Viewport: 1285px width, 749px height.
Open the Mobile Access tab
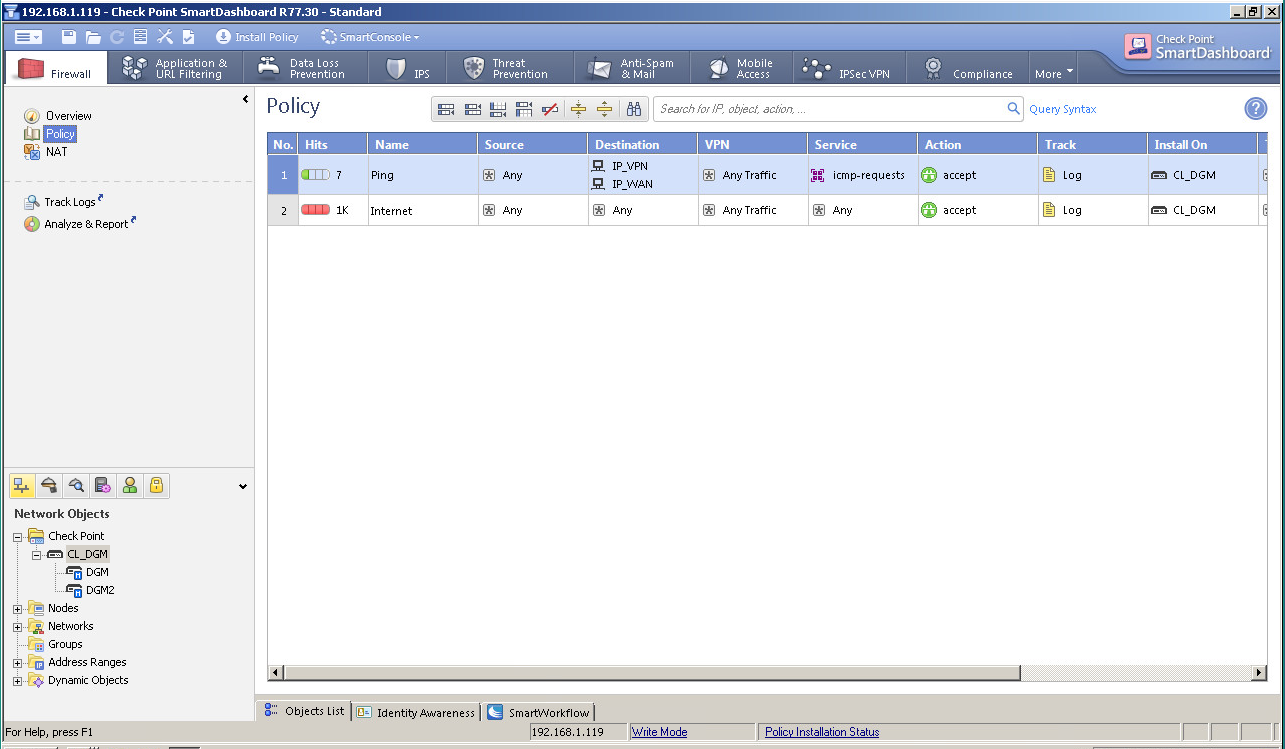(743, 68)
